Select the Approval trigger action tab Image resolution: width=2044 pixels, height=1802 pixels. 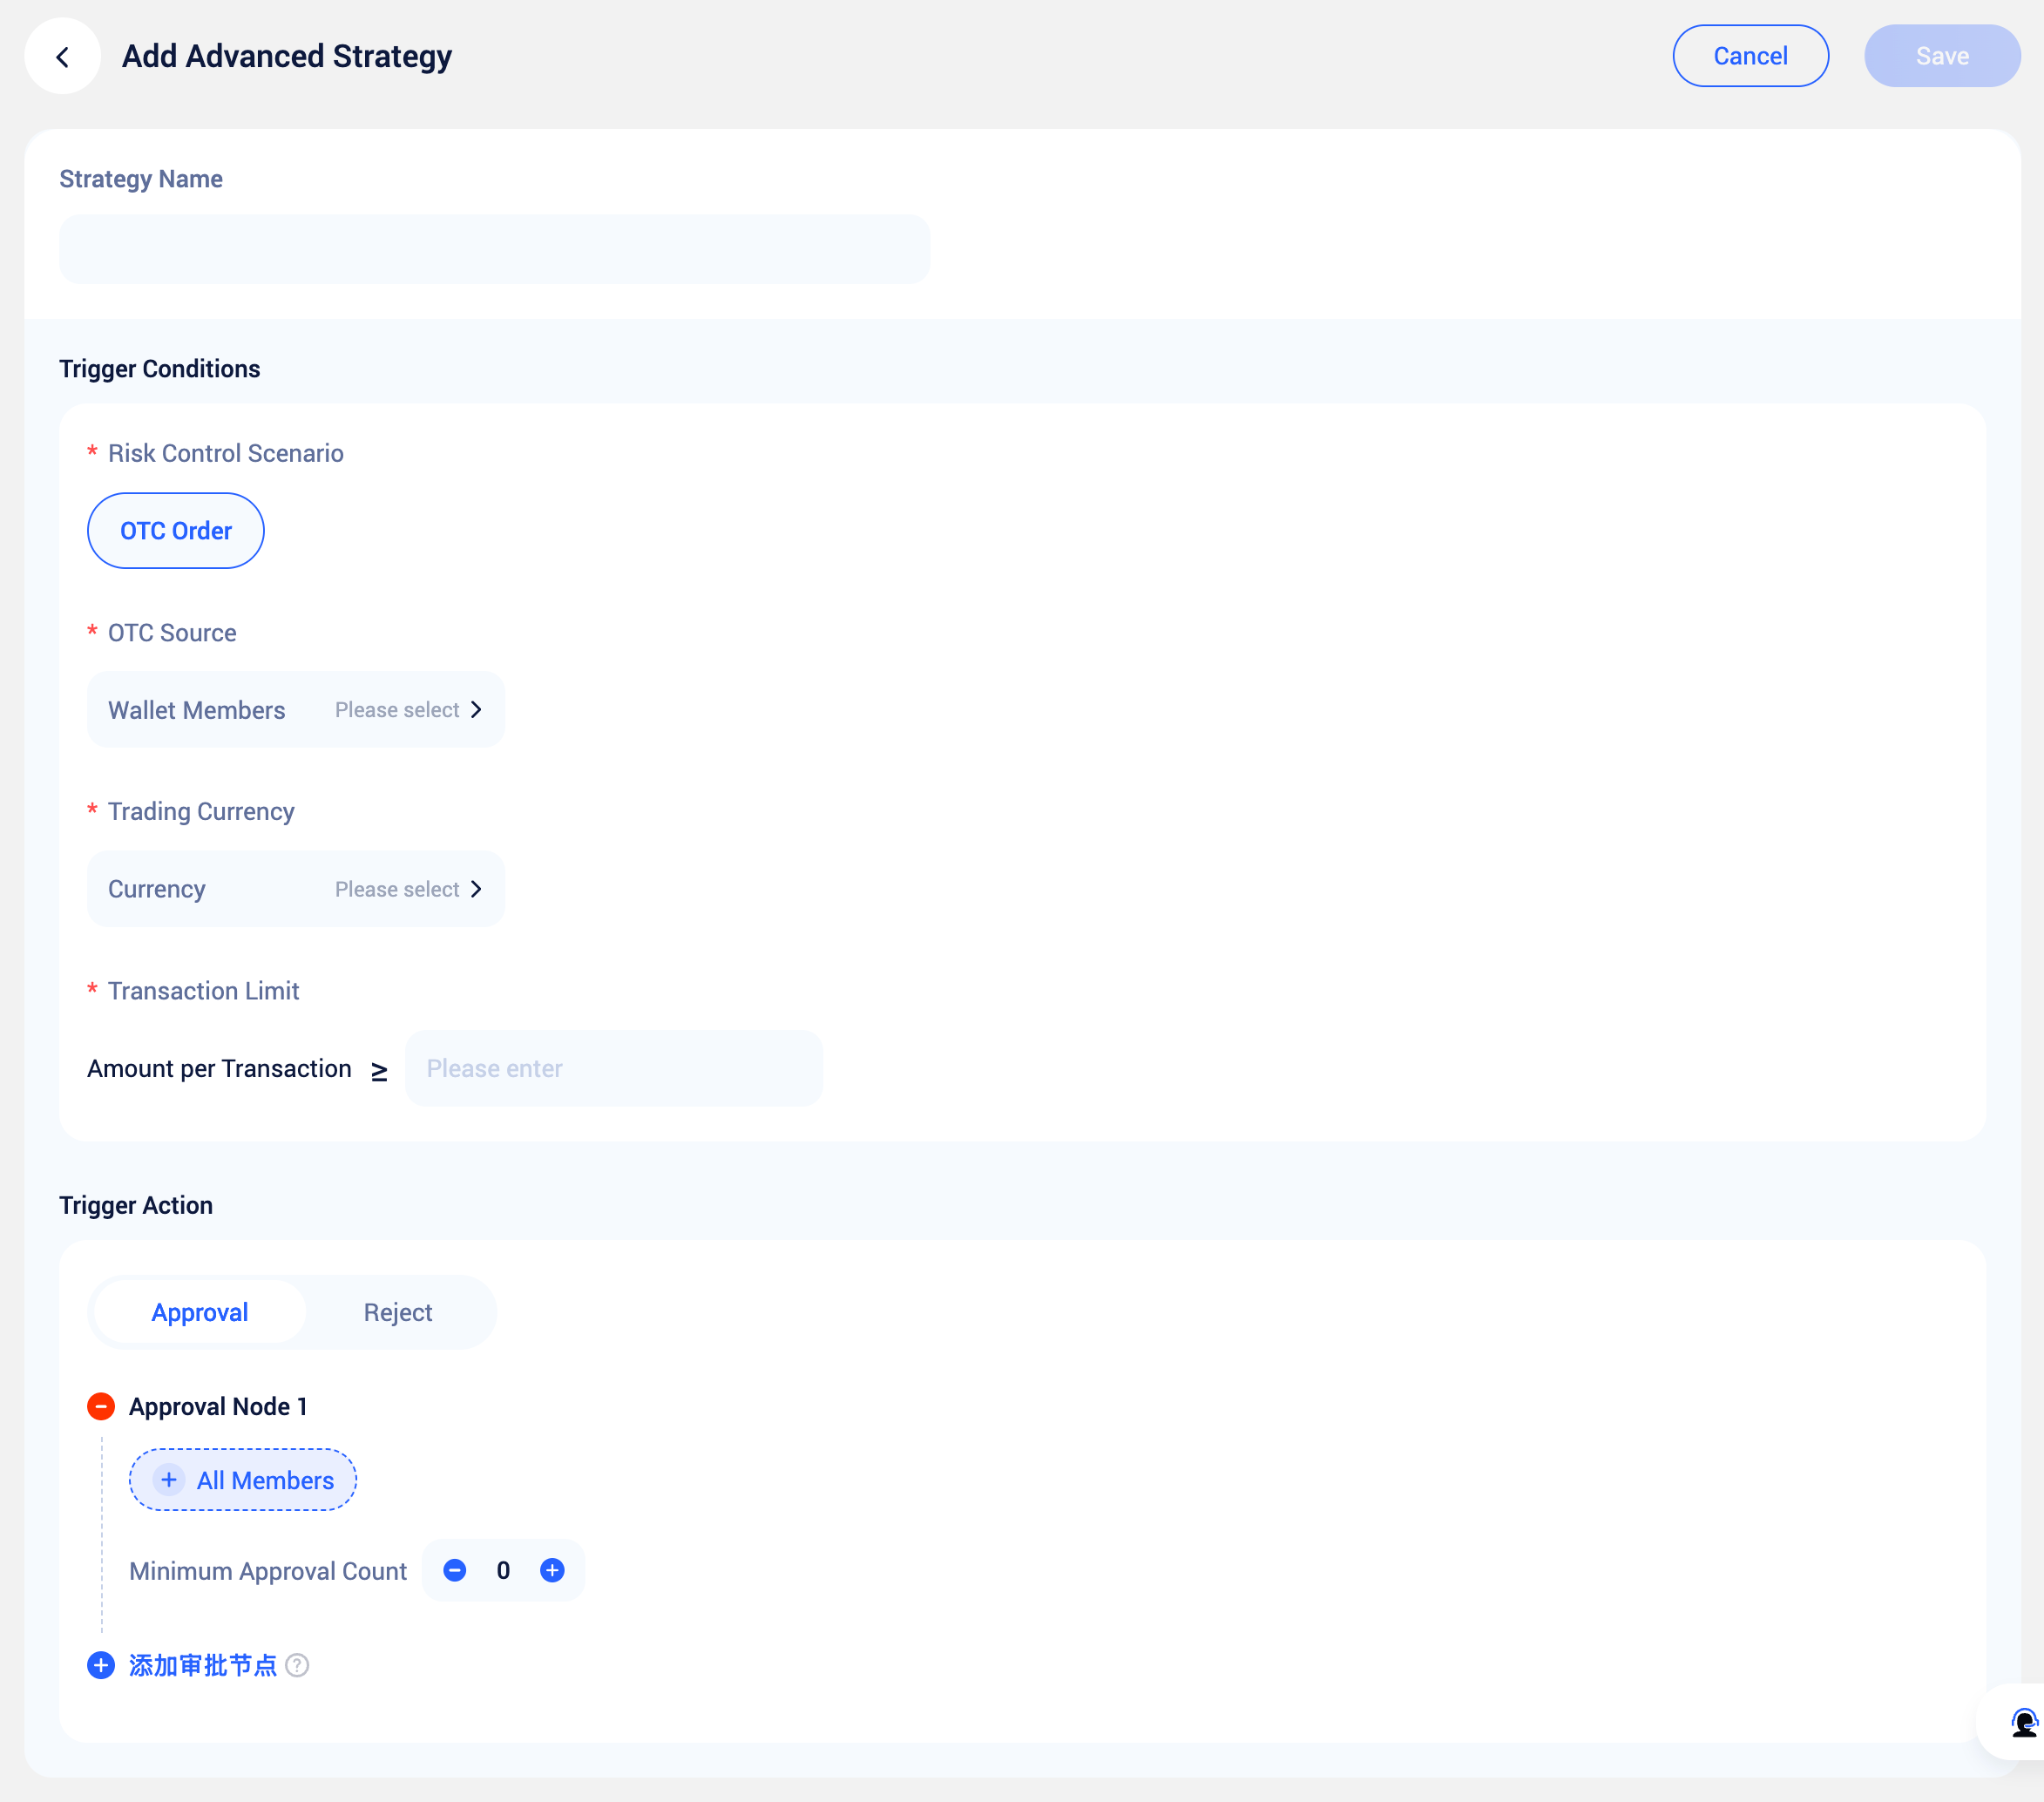tap(200, 1312)
